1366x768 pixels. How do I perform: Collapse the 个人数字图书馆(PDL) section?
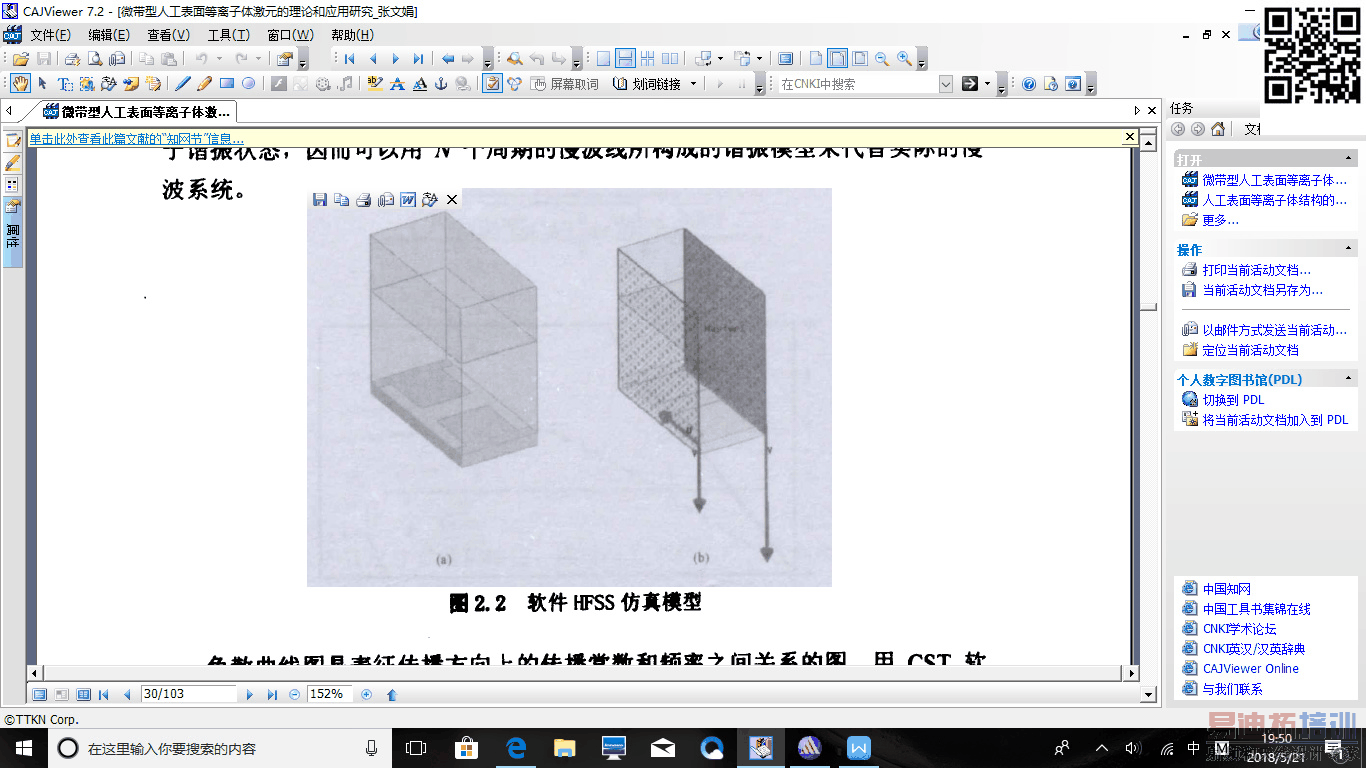tap(1349, 379)
